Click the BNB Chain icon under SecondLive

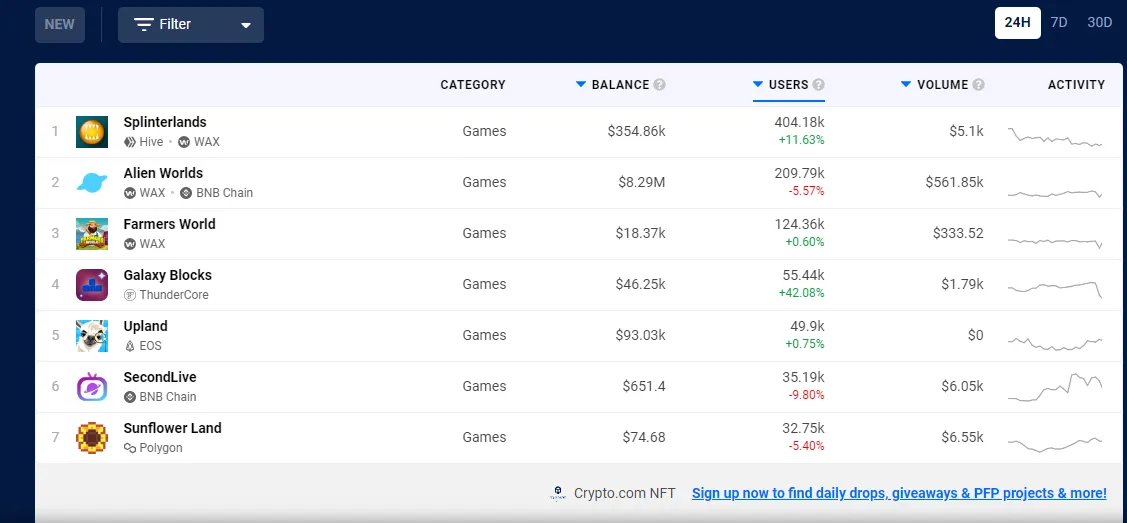coord(130,397)
